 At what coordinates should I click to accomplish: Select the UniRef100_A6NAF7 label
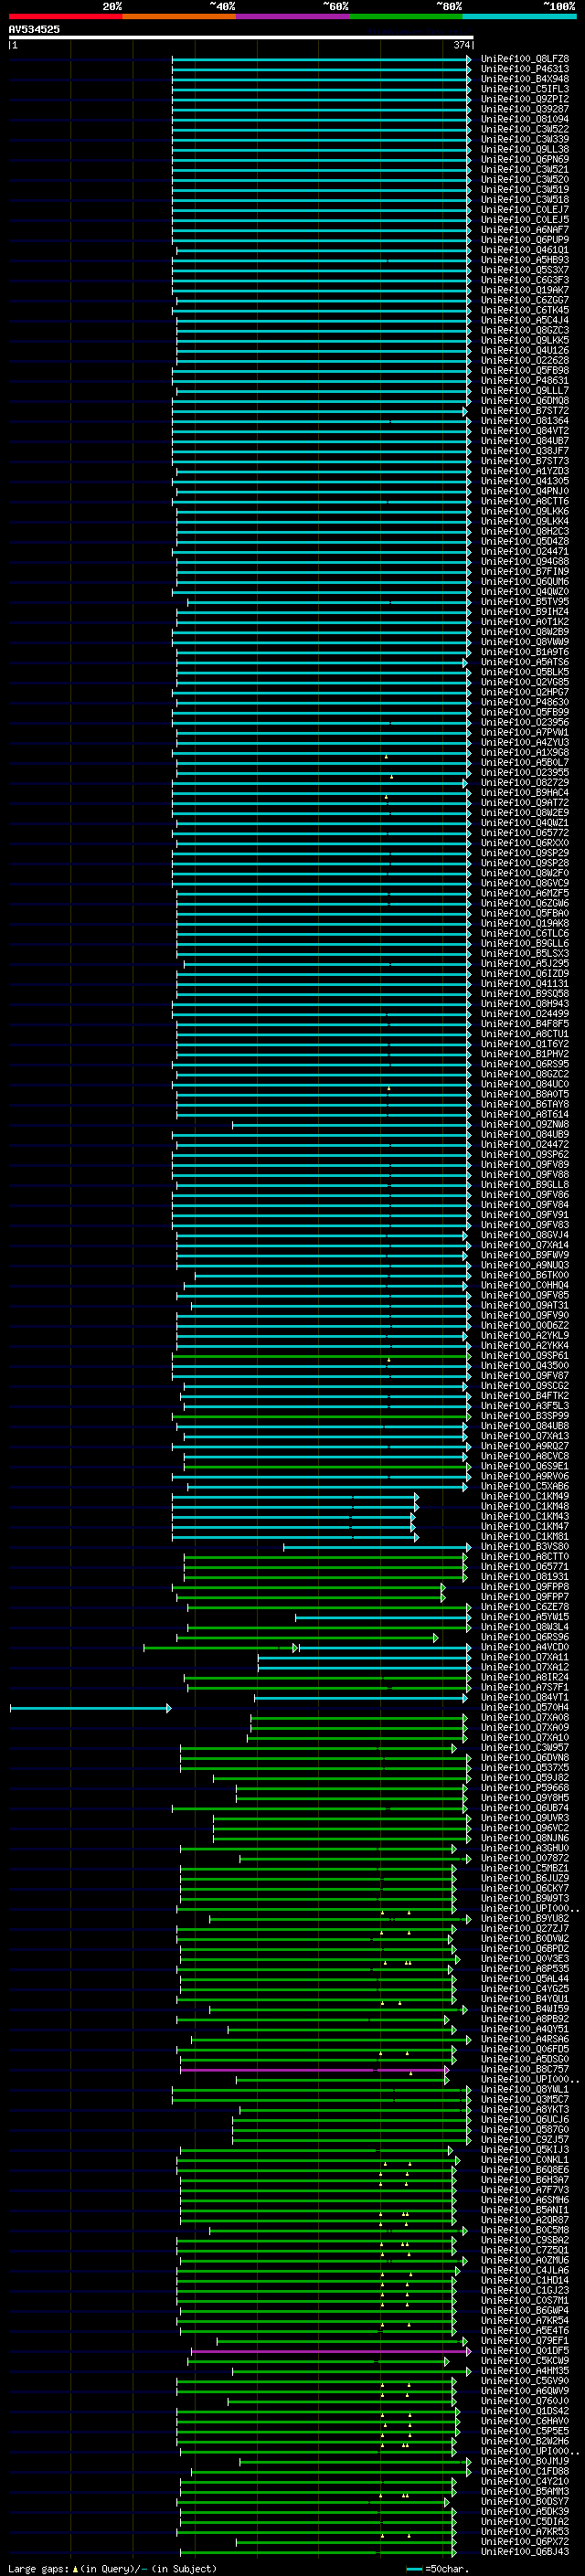525,230
